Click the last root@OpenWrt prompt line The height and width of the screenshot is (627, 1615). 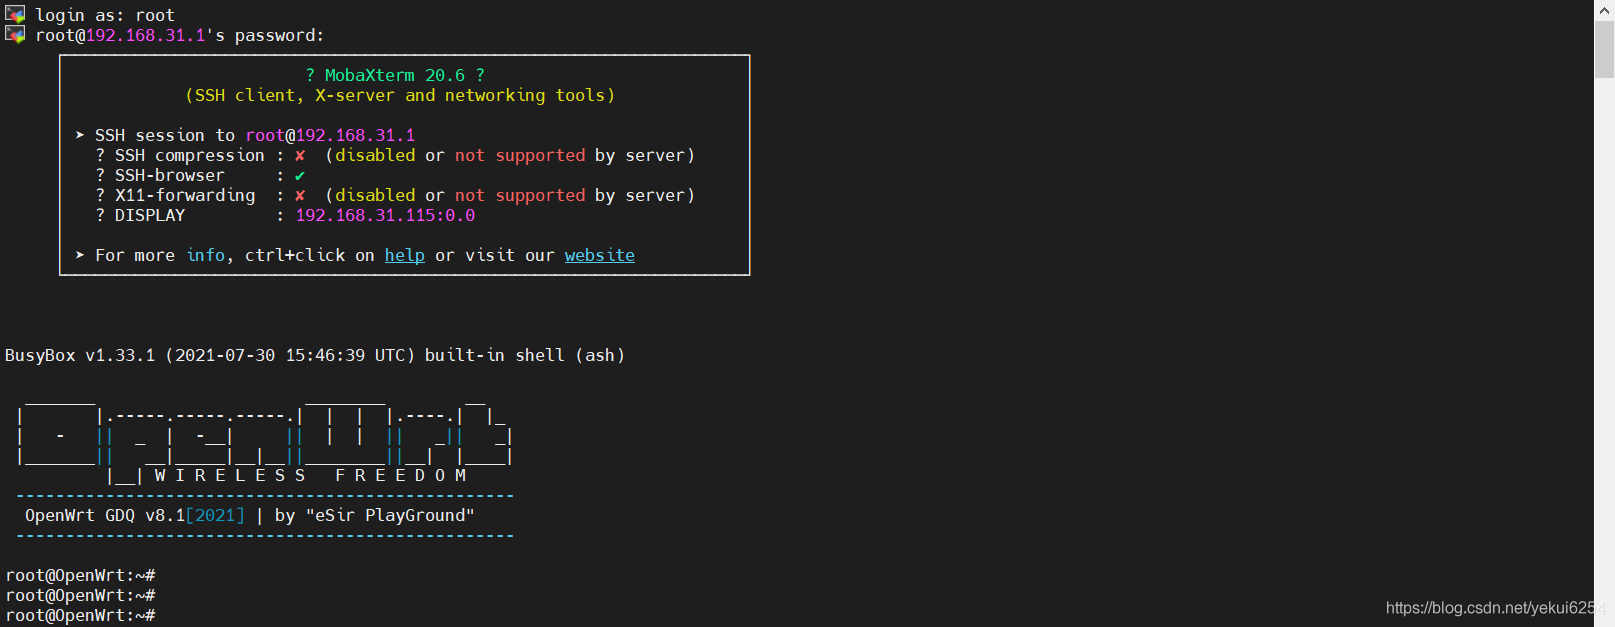[80, 615]
